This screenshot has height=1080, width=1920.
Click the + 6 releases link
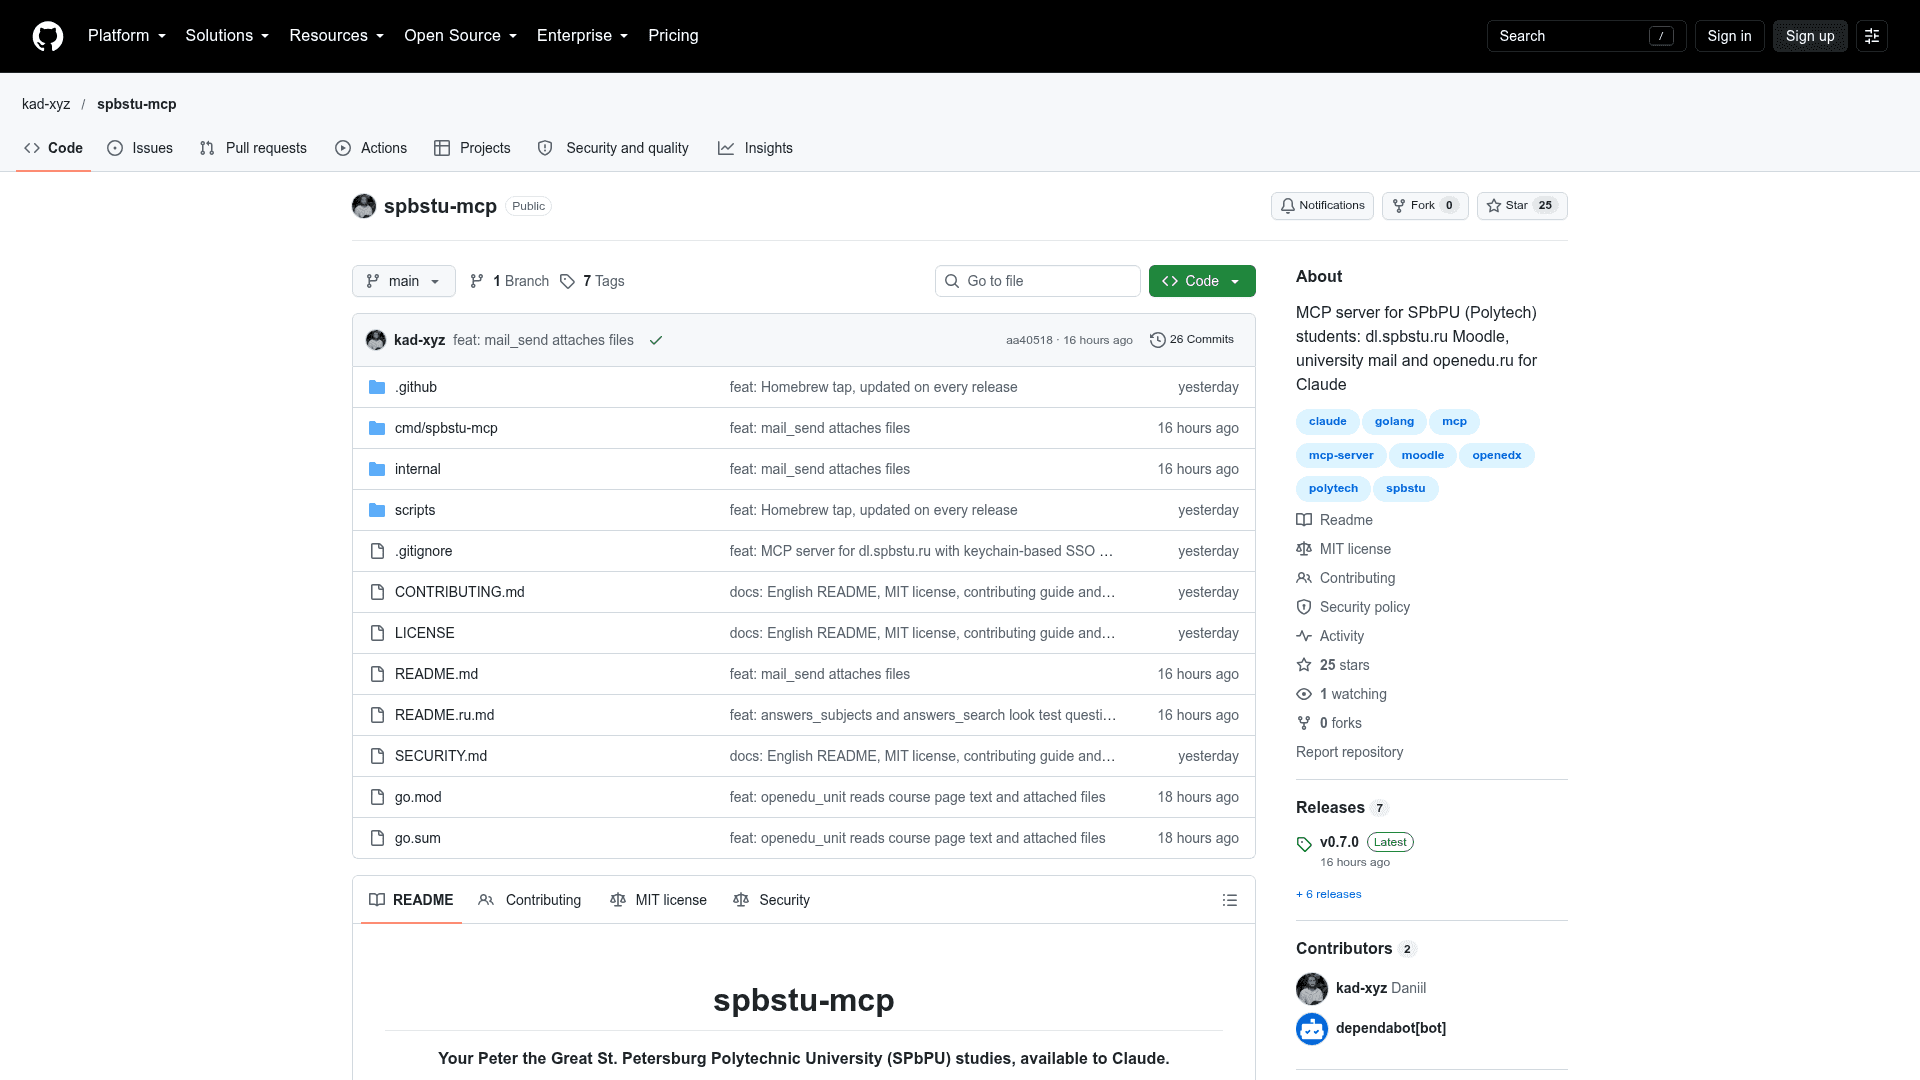1329,894
